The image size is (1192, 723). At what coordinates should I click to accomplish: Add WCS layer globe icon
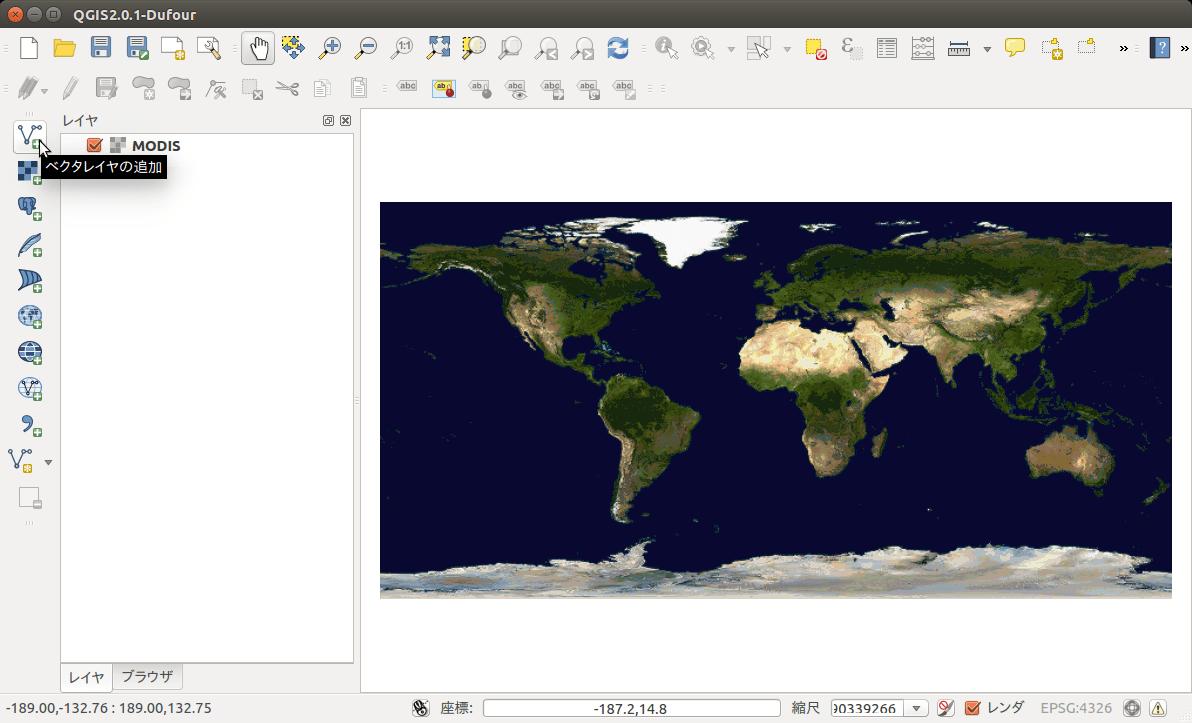pyautogui.click(x=30, y=352)
